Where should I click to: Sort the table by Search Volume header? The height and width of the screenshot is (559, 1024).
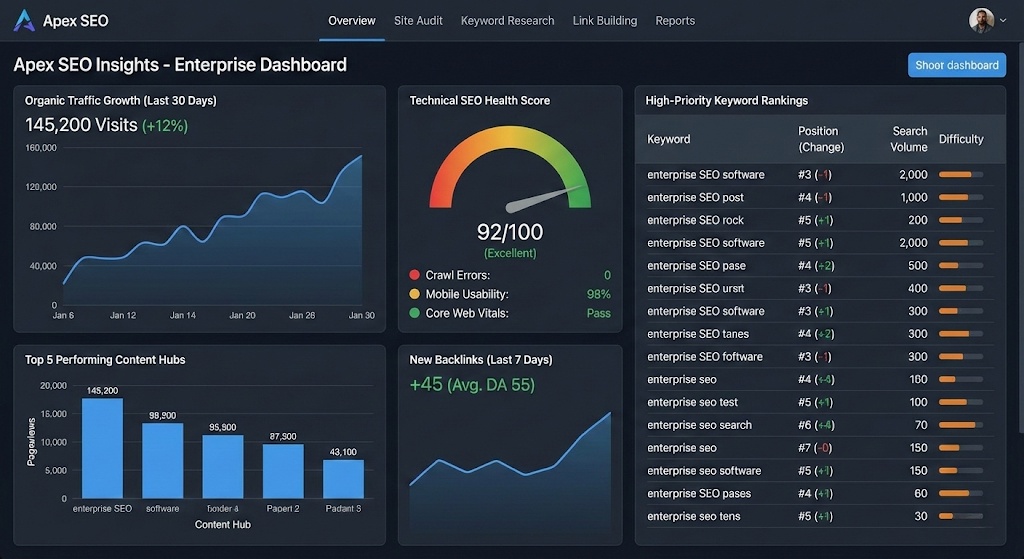(x=909, y=139)
